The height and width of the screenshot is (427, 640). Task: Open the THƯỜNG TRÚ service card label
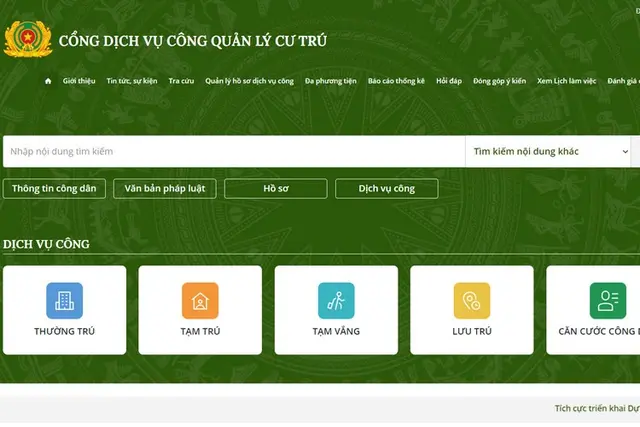[x=64, y=331]
